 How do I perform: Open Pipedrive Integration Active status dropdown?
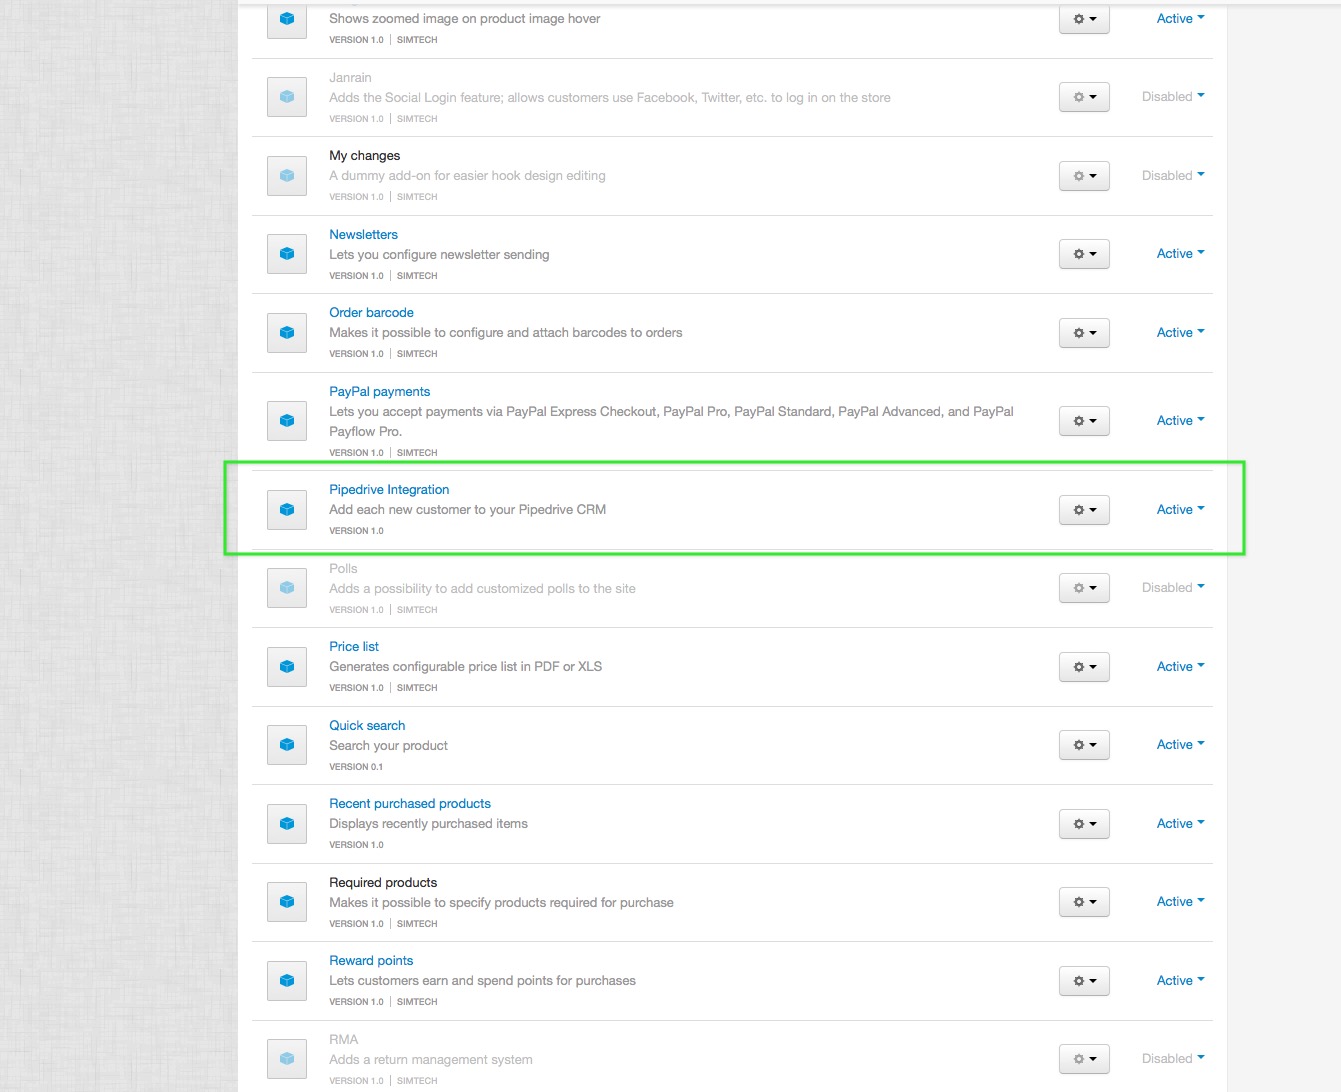1180,510
